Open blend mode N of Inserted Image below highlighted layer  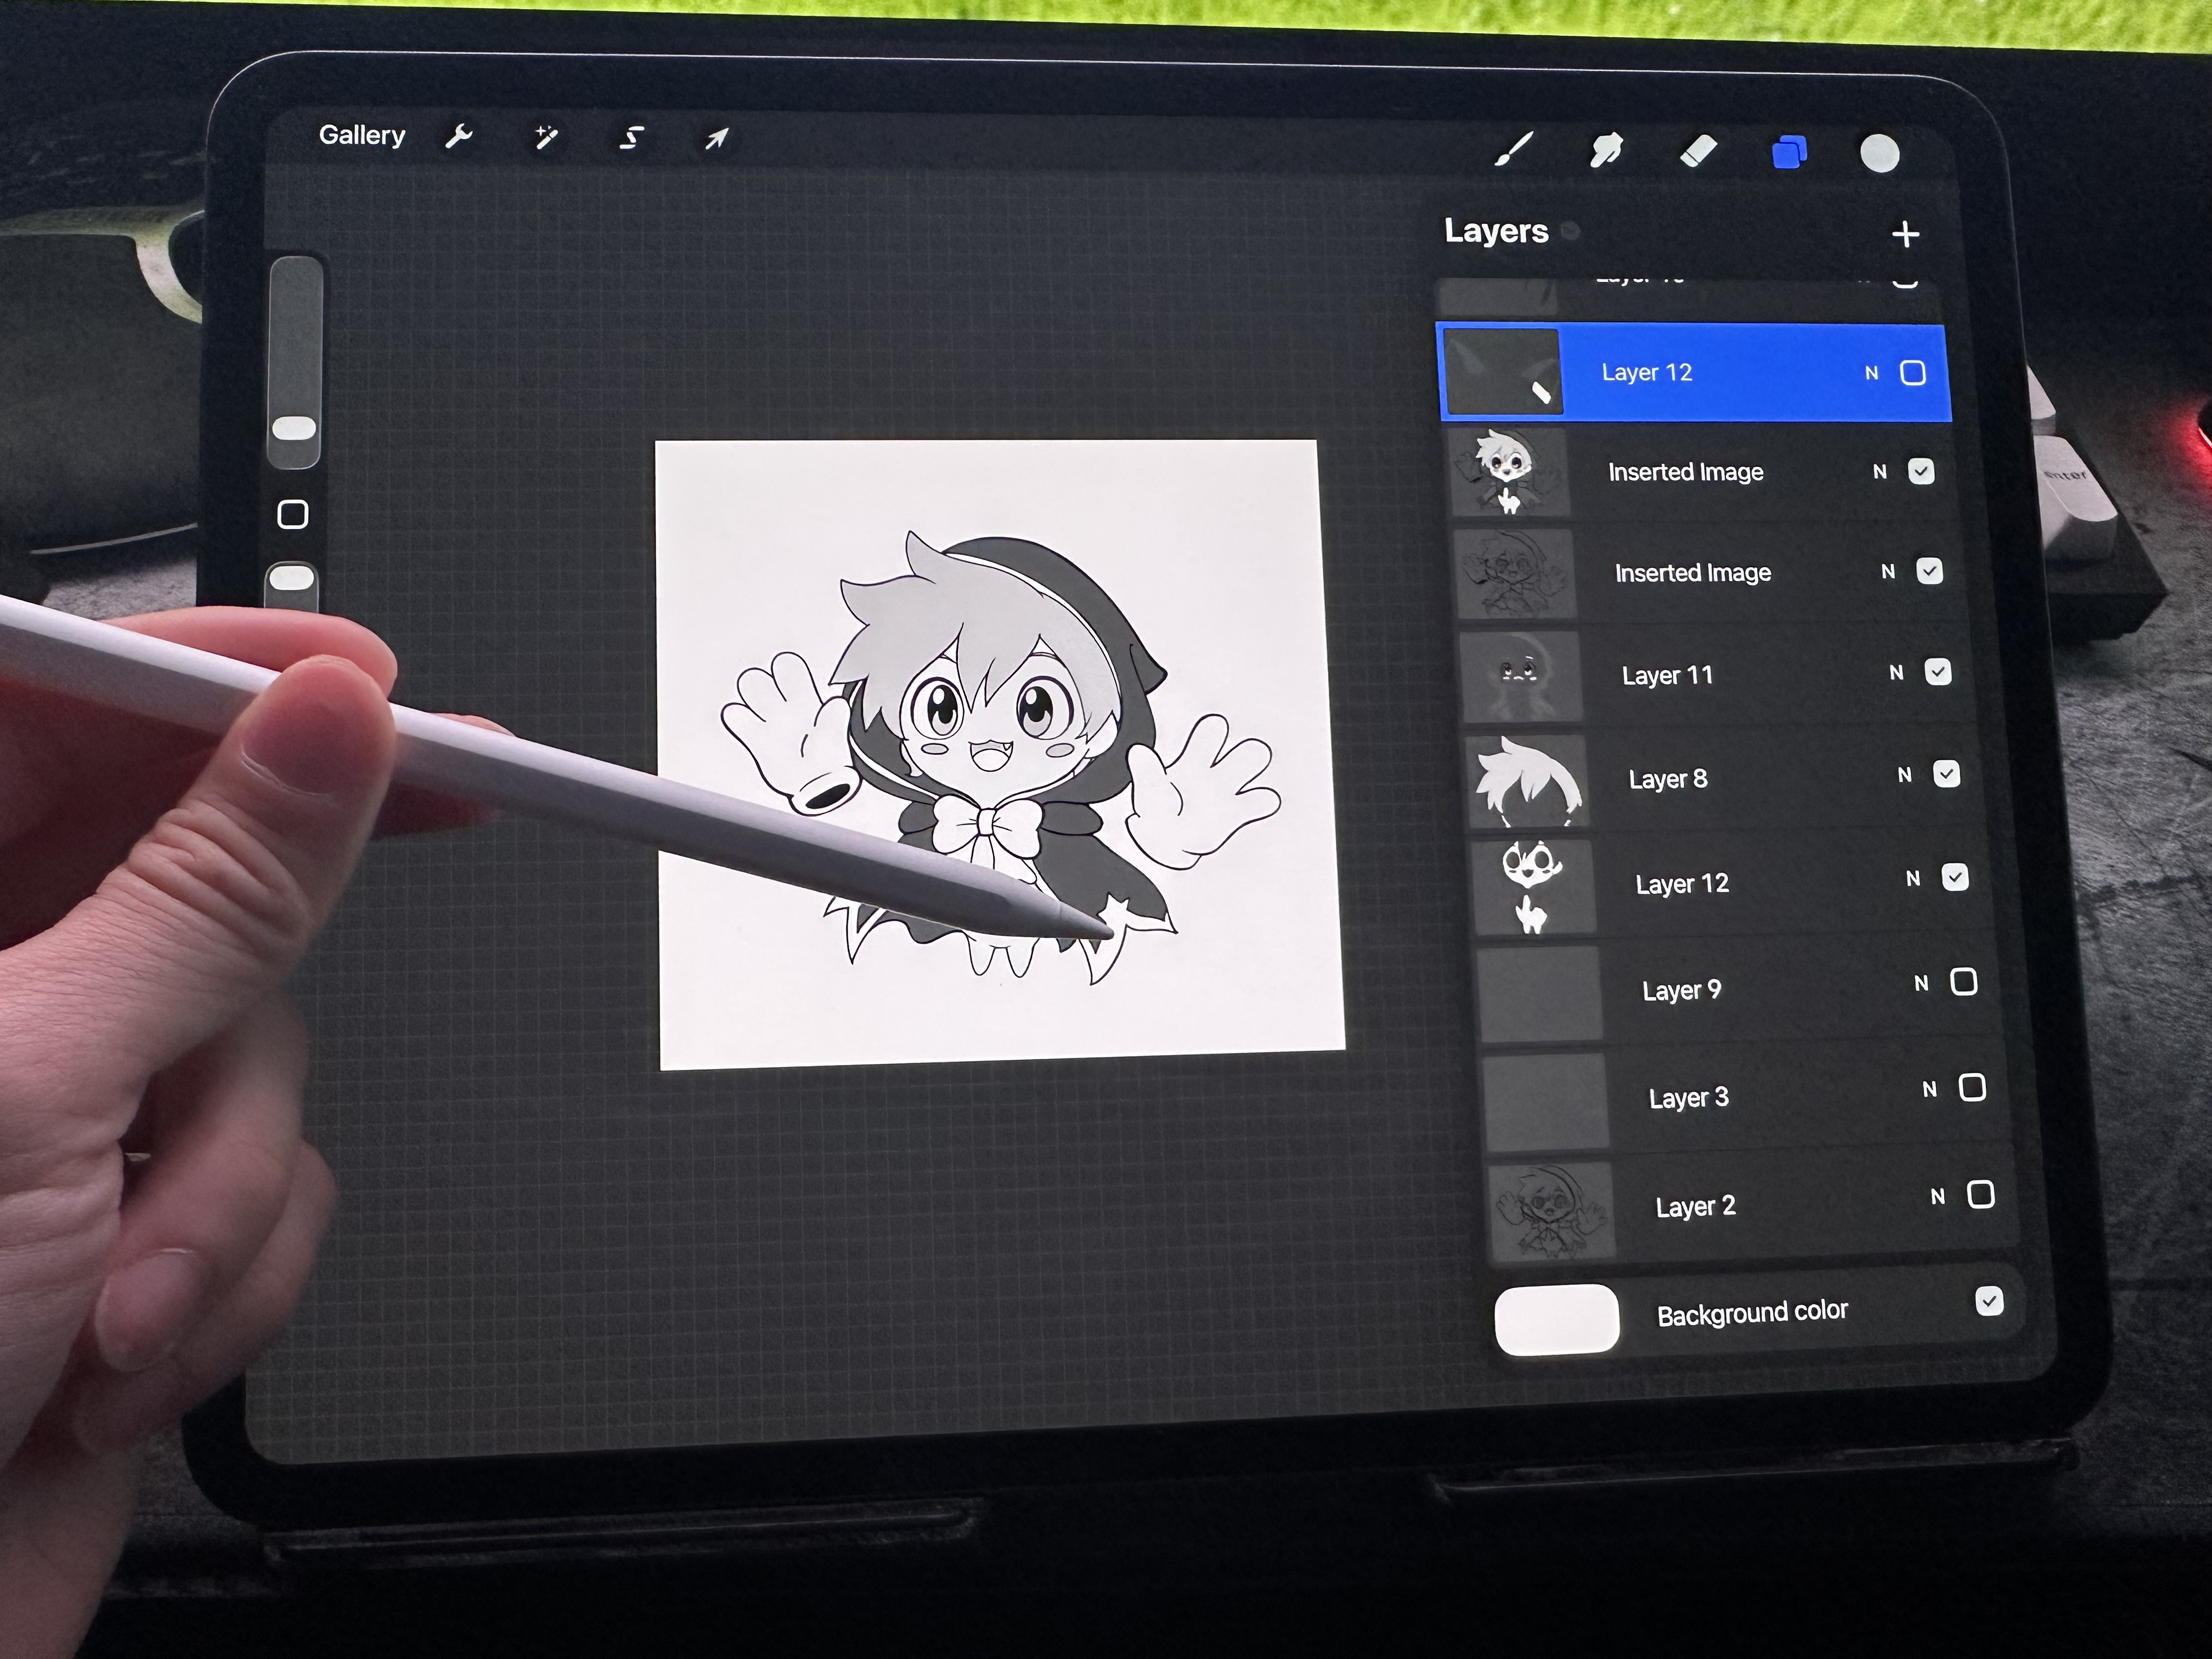pyautogui.click(x=1880, y=472)
